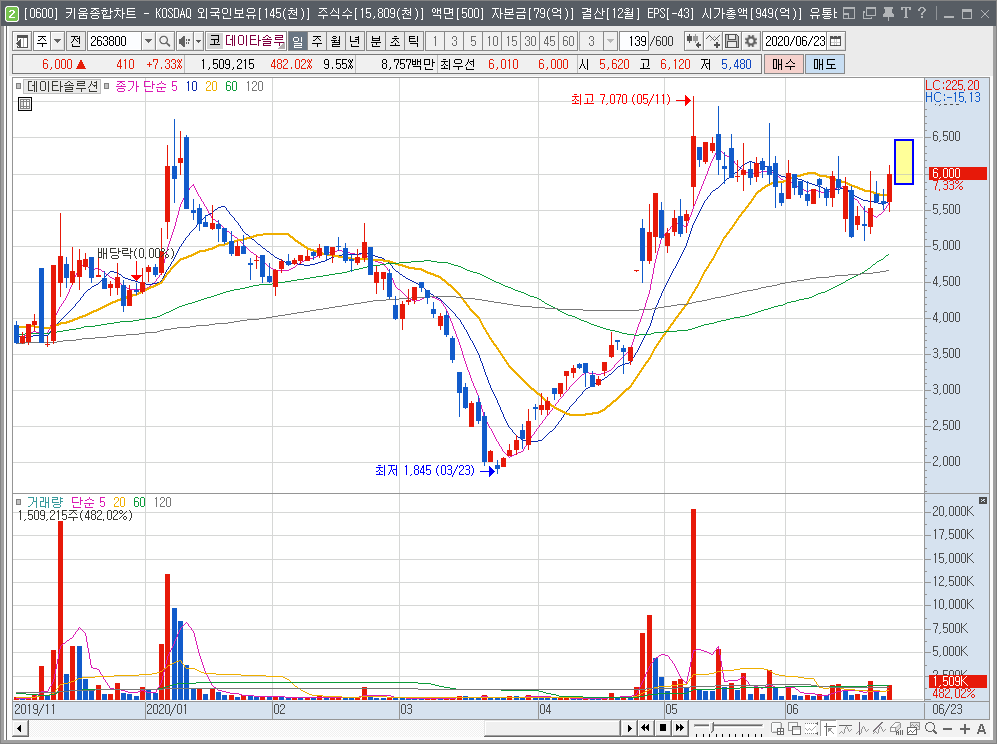Select the yearly (년) period toggle
The height and width of the screenshot is (744, 997).
[355, 41]
